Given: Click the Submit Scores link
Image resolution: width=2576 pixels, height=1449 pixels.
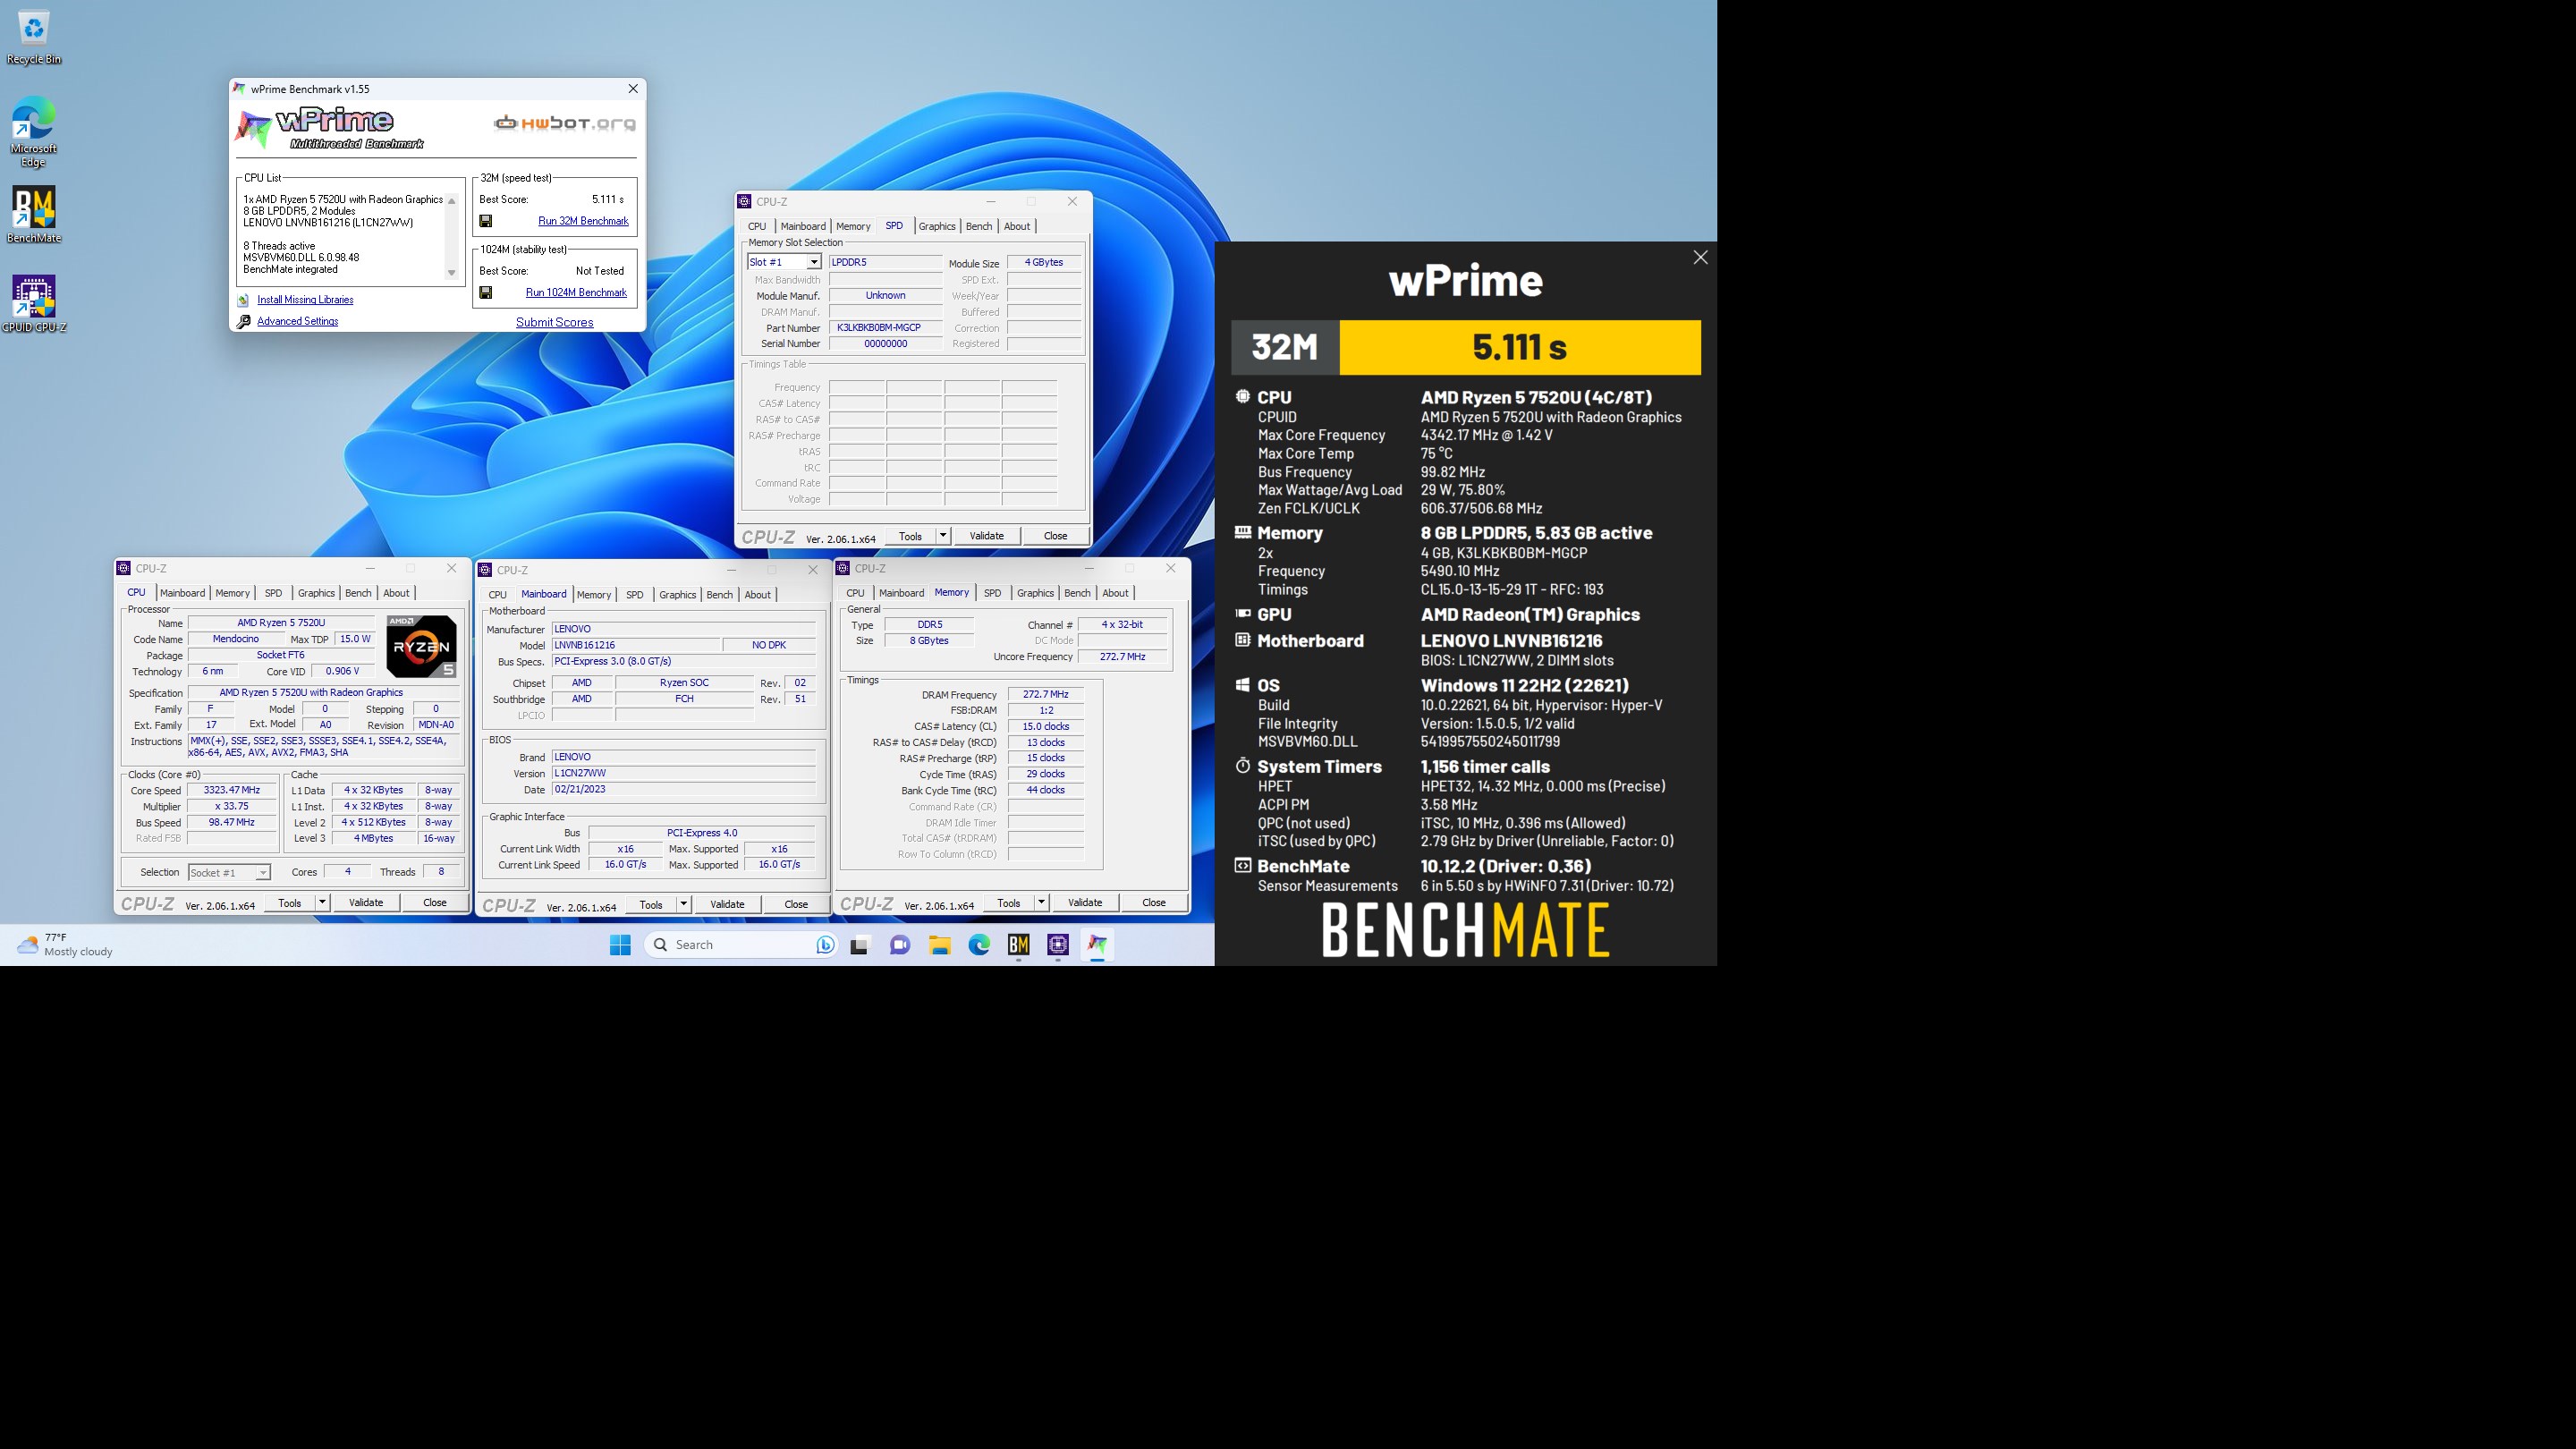Looking at the screenshot, I should coord(554,323).
